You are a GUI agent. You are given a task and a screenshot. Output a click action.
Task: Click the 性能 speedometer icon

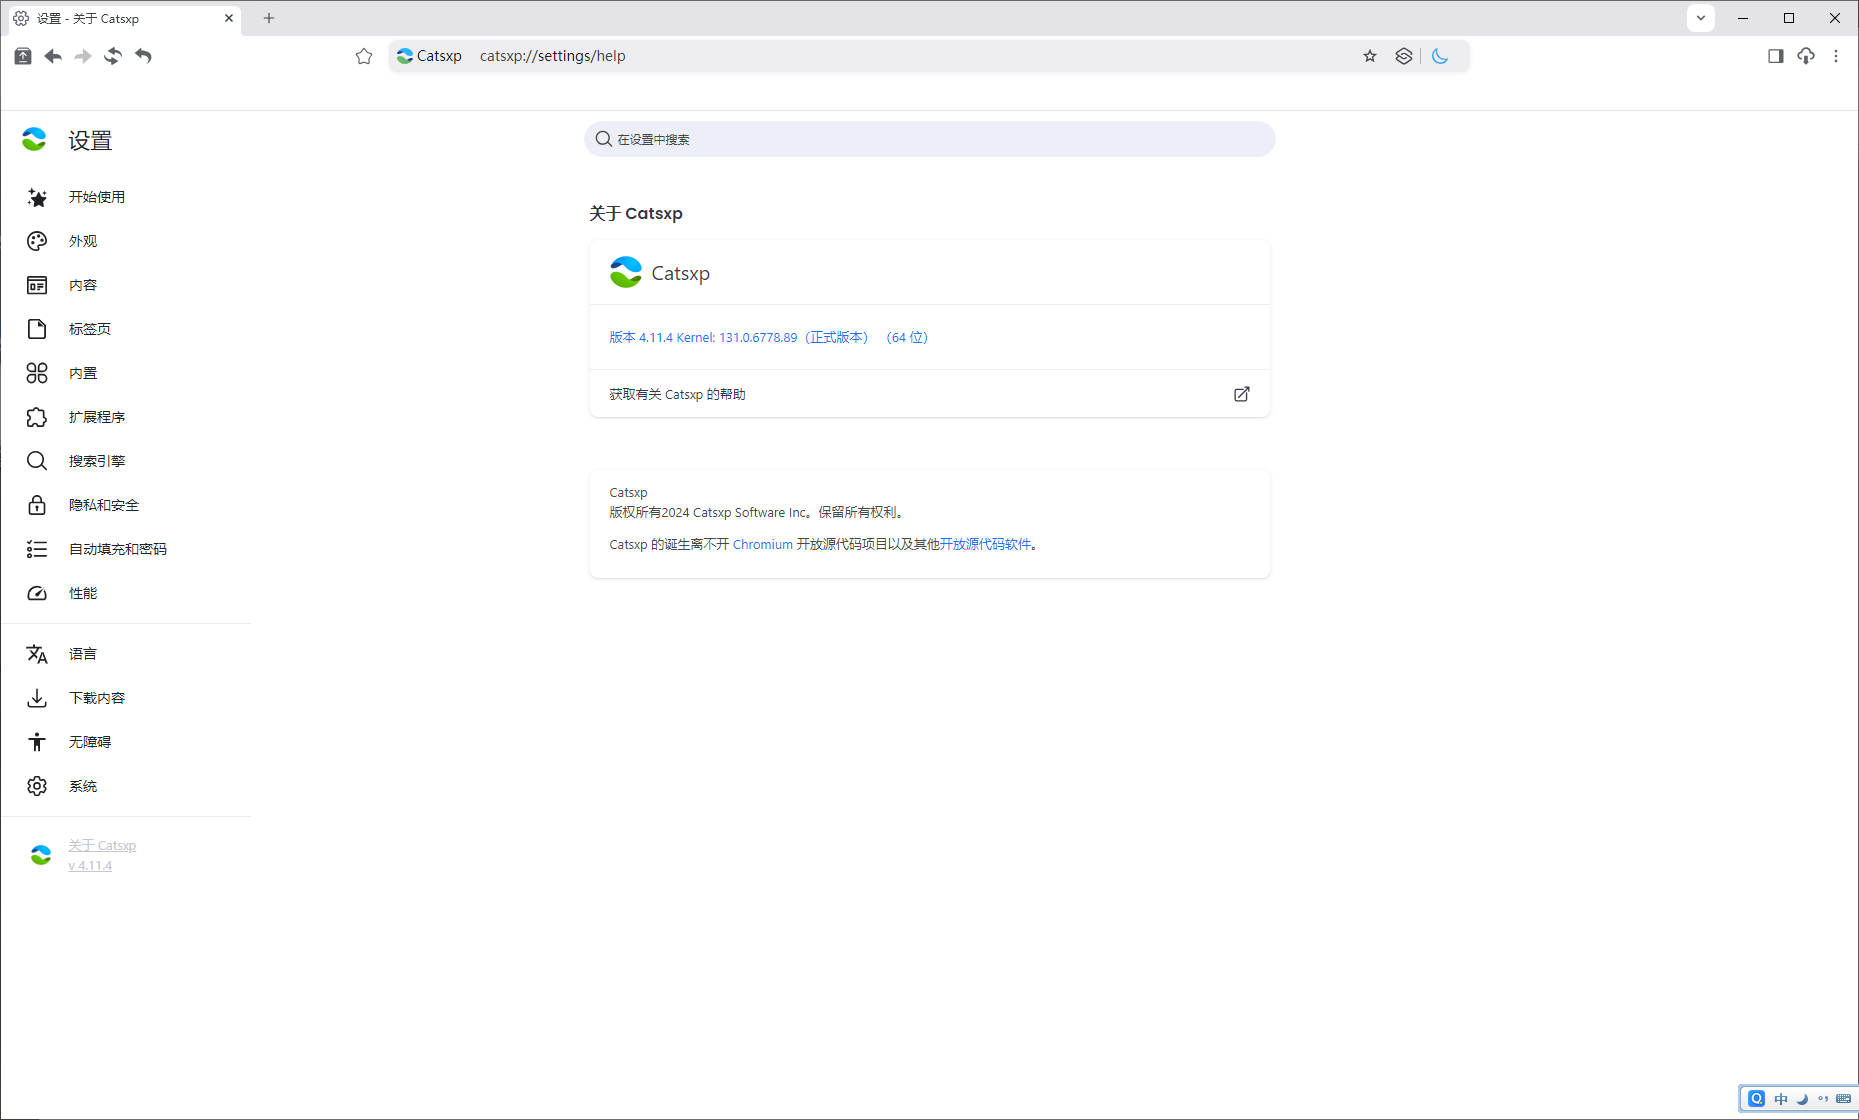click(37, 593)
